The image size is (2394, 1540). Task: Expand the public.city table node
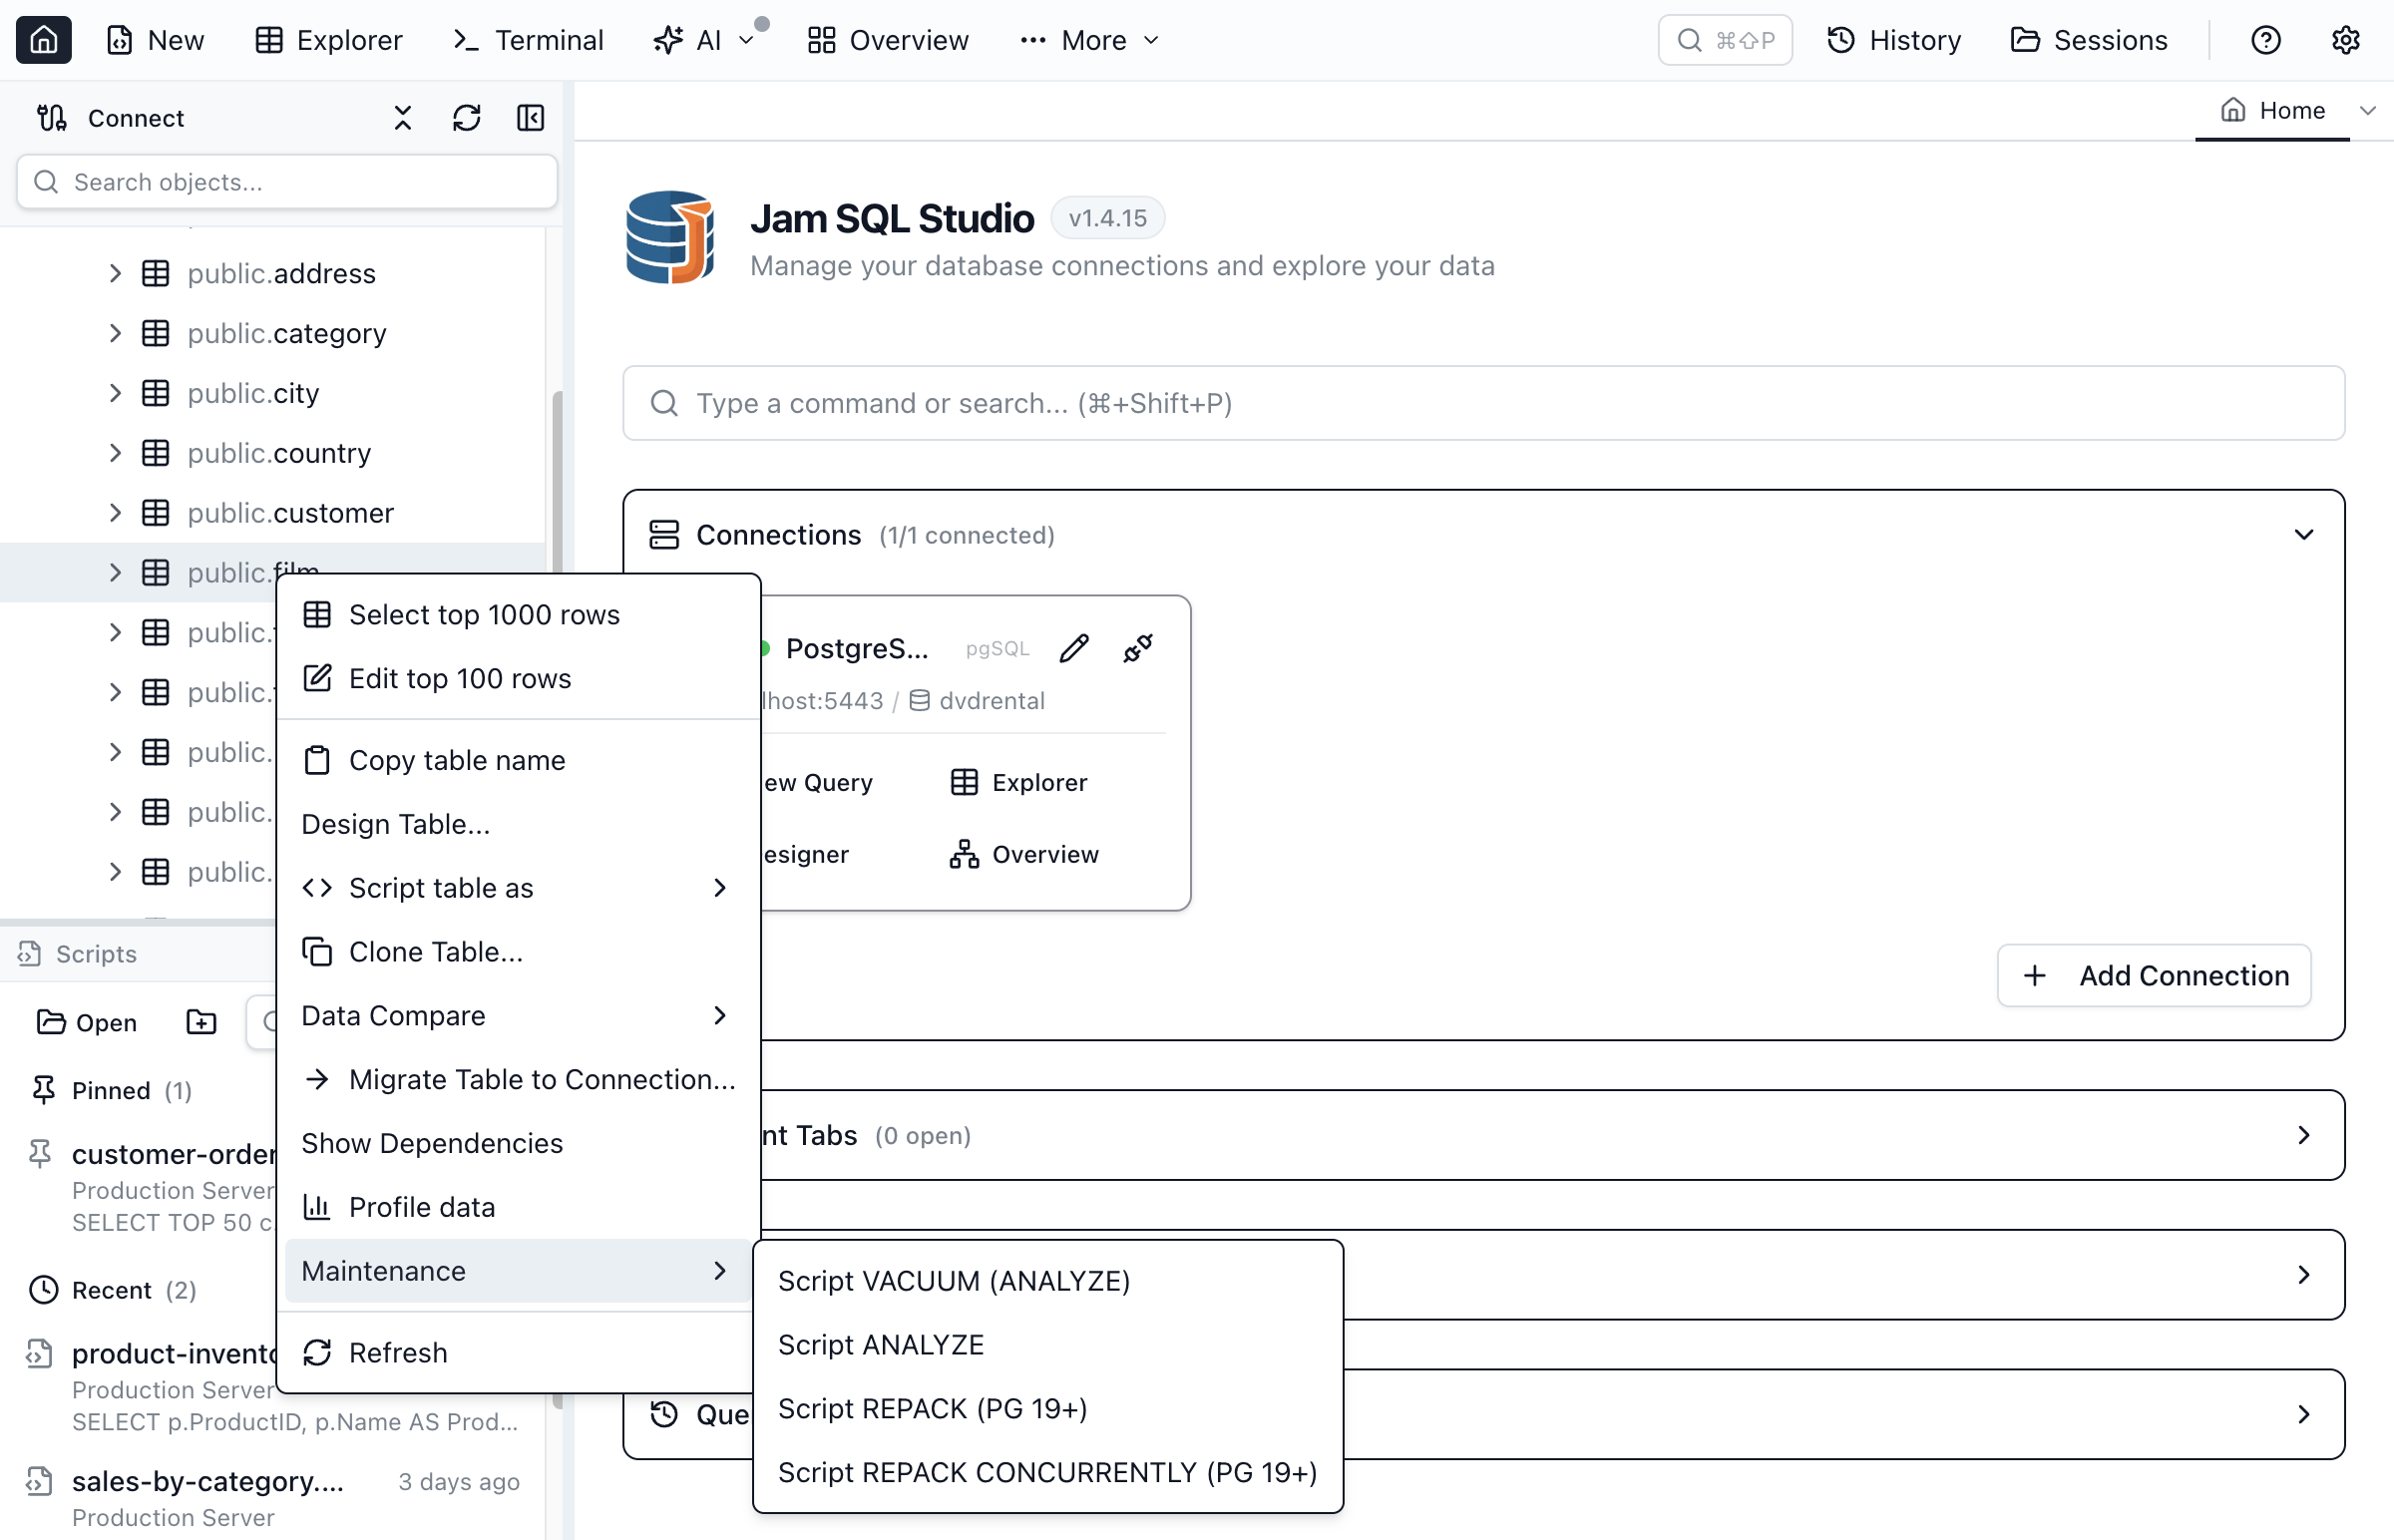point(115,393)
